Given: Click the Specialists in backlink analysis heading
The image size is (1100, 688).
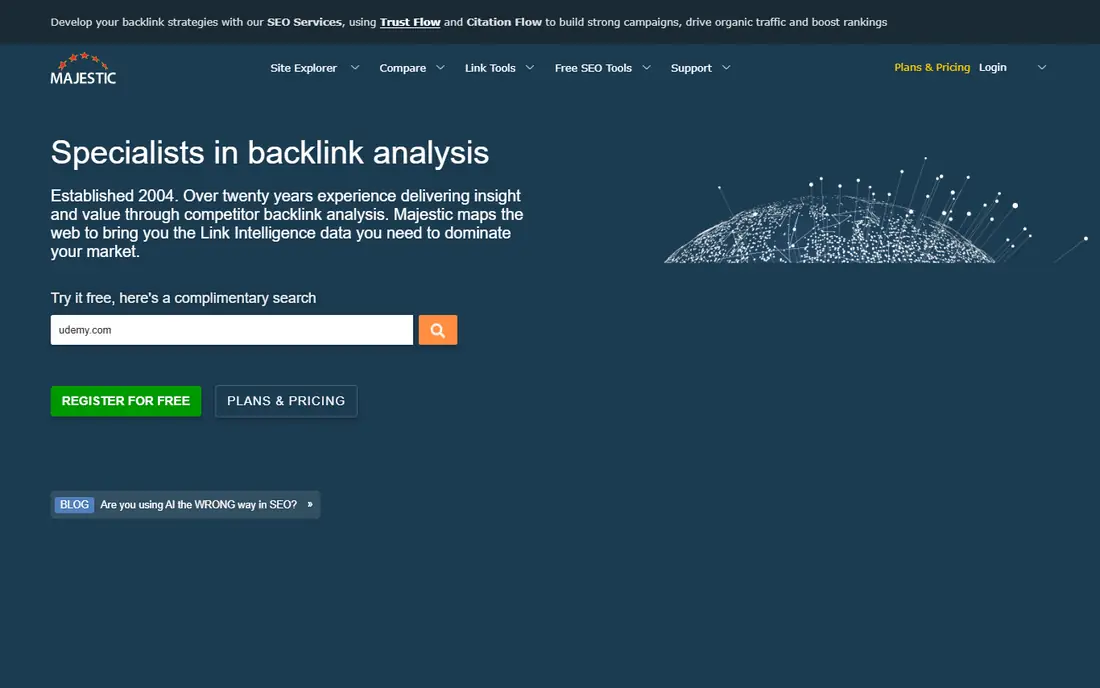Looking at the screenshot, I should pyautogui.click(x=269, y=153).
